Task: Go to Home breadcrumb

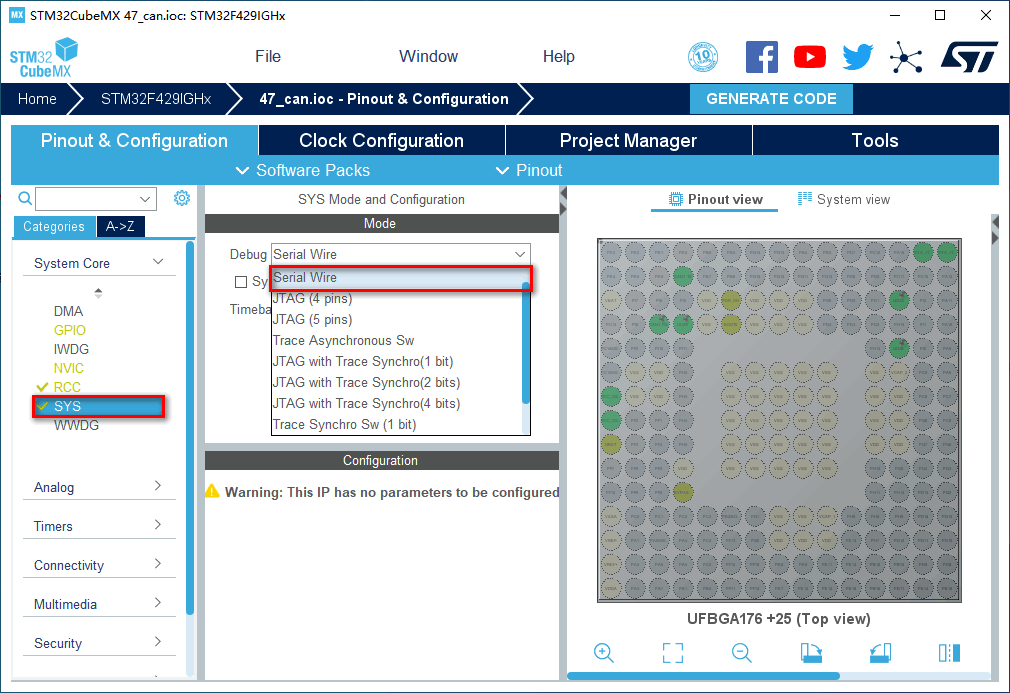Action: click(x=37, y=99)
